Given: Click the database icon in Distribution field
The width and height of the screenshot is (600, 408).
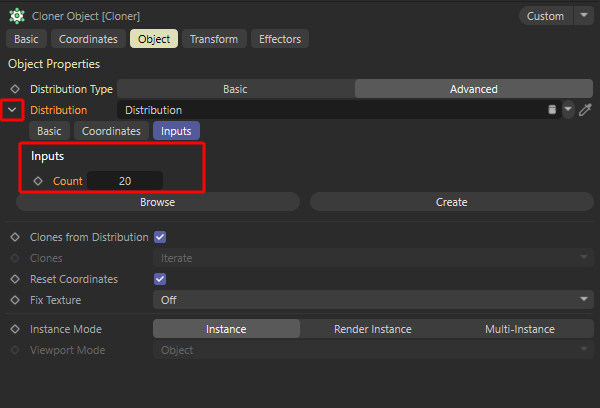Looking at the screenshot, I should [x=551, y=110].
